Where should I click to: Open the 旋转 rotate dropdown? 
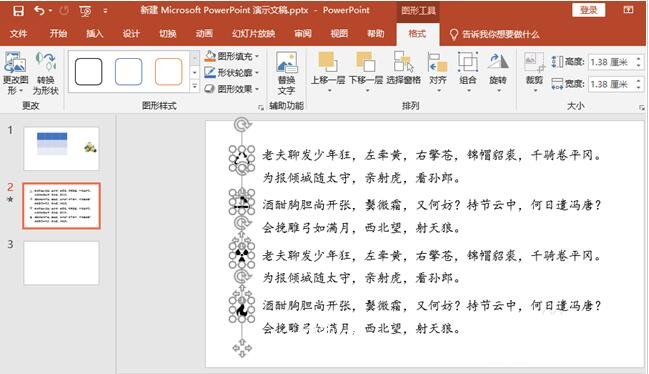tap(498, 71)
